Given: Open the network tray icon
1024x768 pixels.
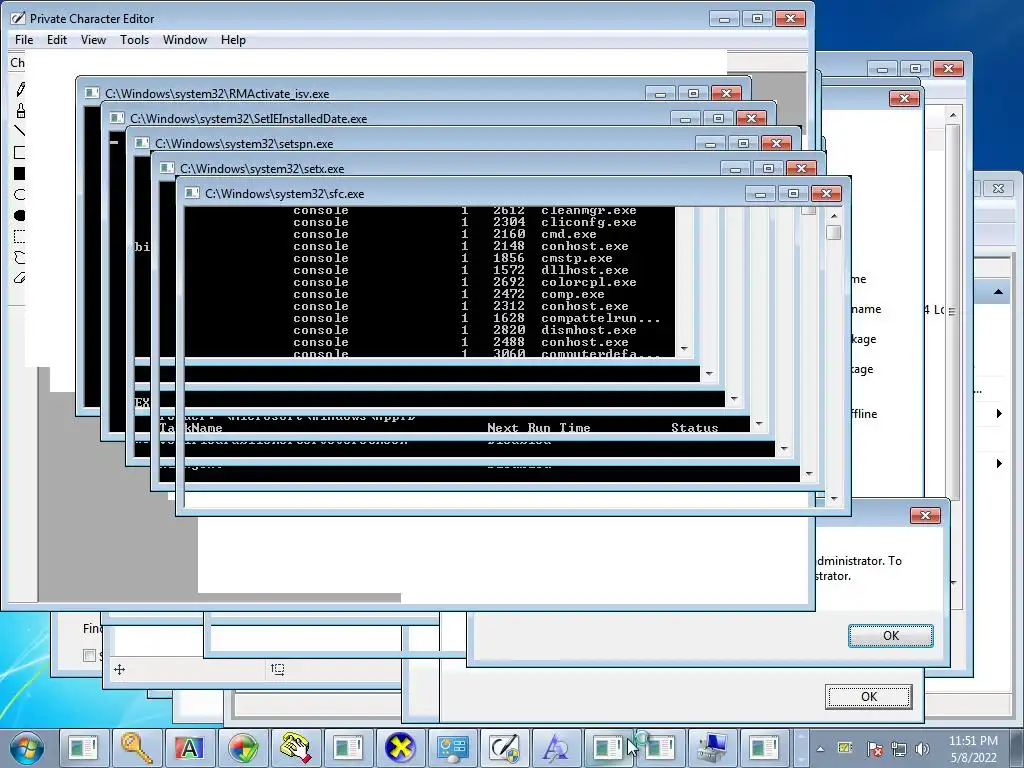Looking at the screenshot, I should pyautogui.click(x=899, y=748).
